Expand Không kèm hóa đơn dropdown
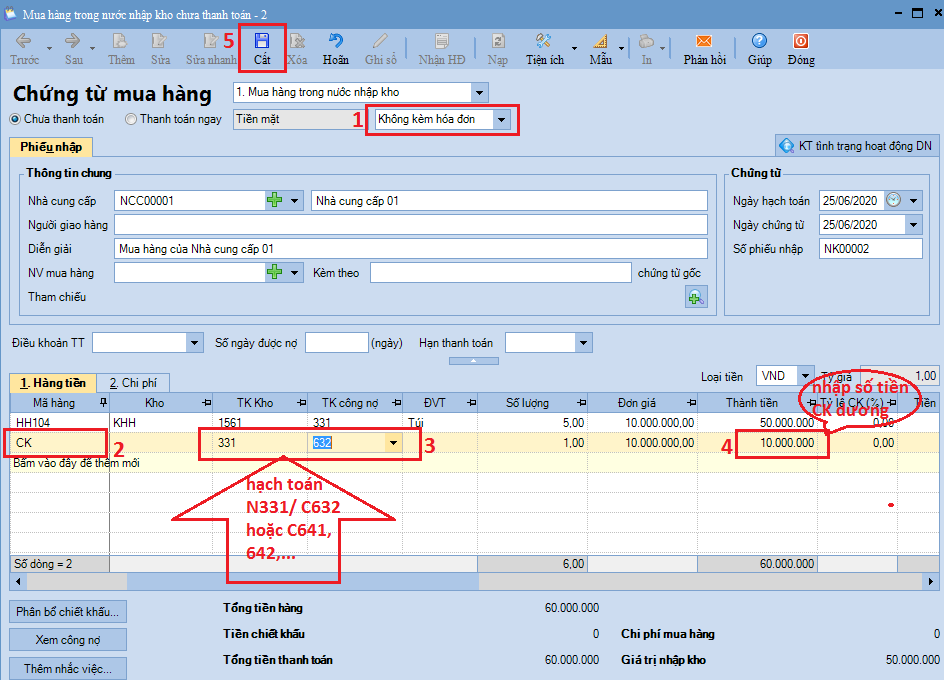944x680 pixels. pyautogui.click(x=501, y=119)
